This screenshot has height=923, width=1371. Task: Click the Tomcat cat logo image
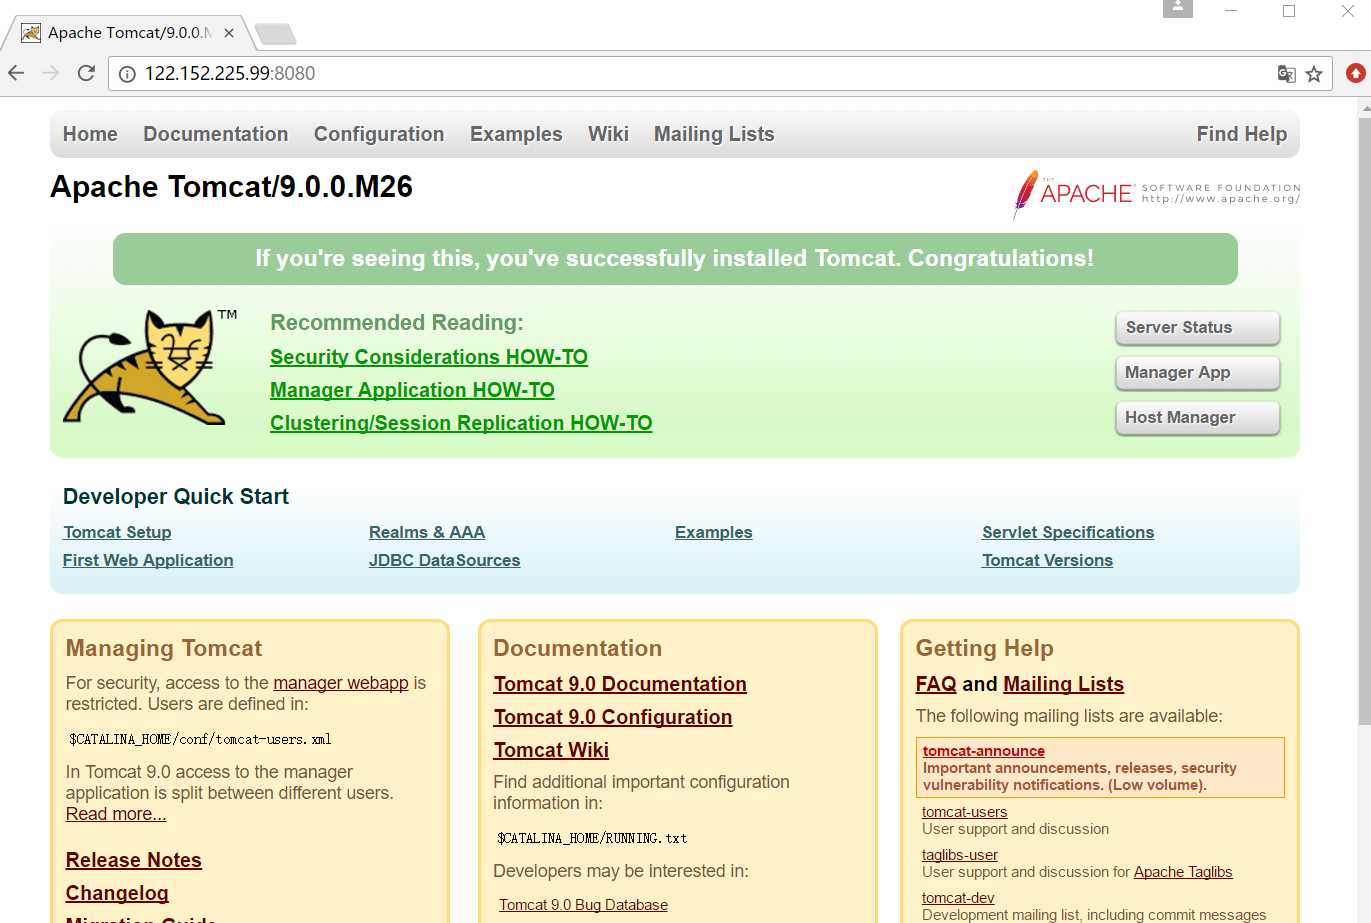pos(150,367)
